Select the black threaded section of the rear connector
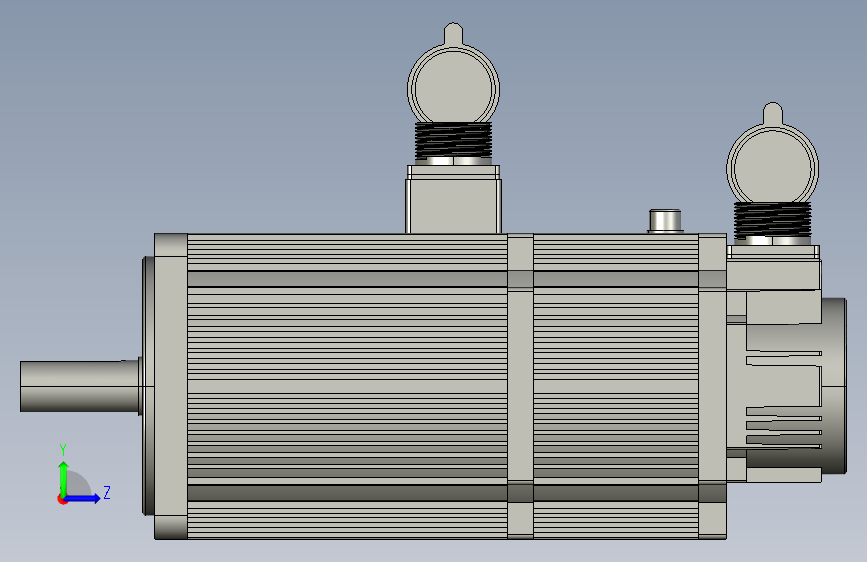The width and height of the screenshot is (867, 562). pos(772,220)
